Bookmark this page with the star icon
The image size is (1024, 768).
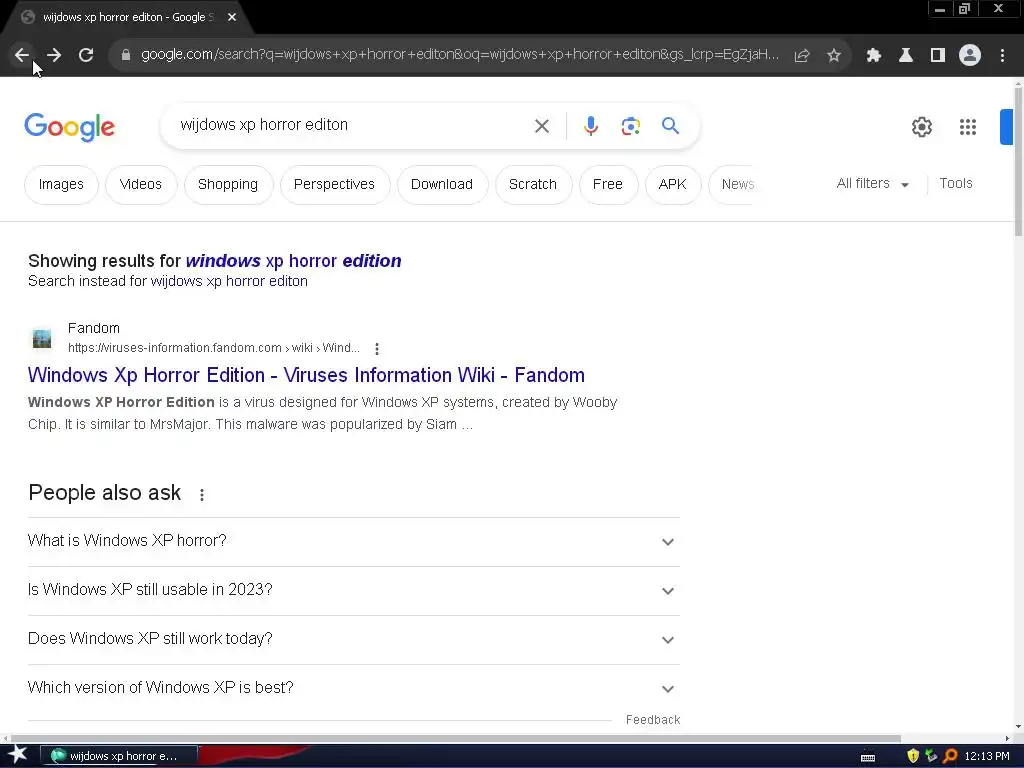click(834, 56)
